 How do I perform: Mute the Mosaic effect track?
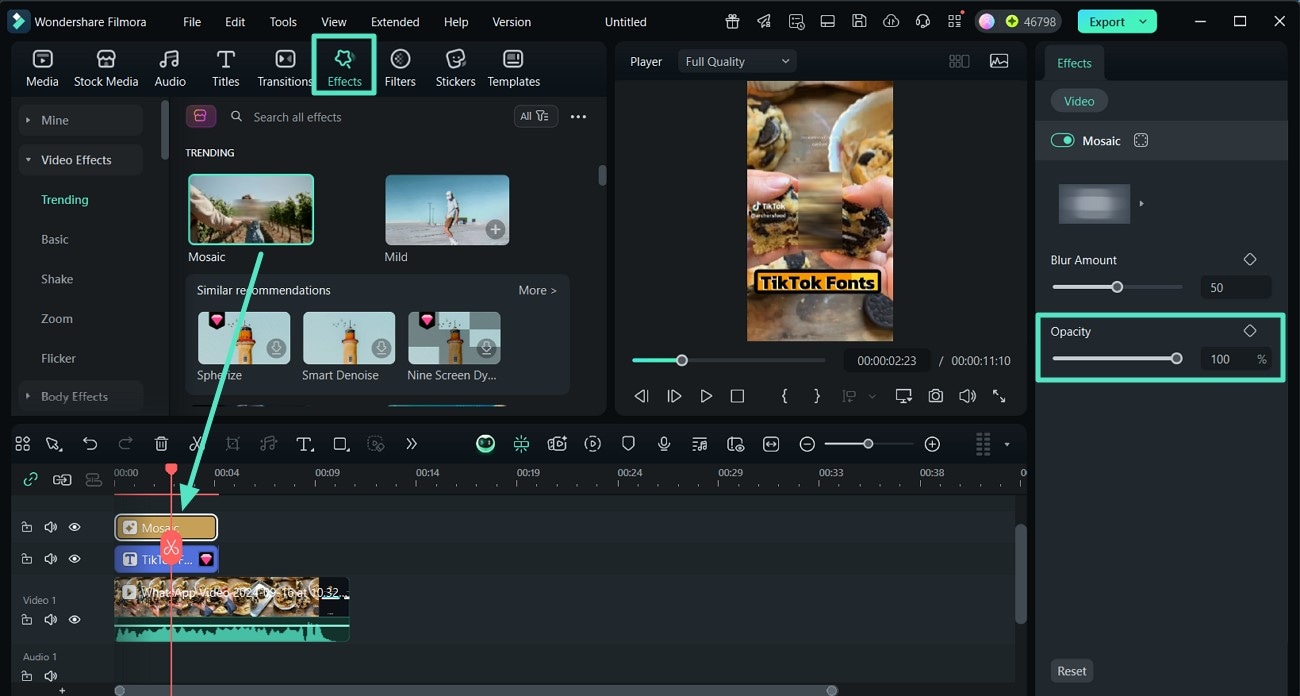51,527
